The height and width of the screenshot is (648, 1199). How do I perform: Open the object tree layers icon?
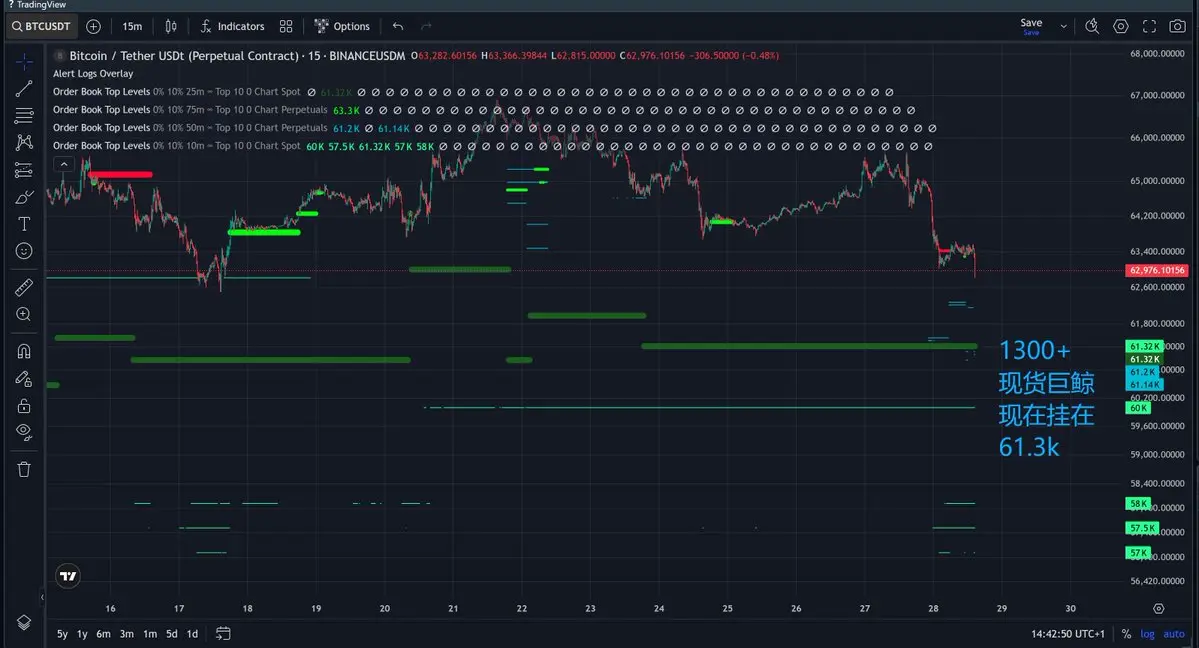24,623
